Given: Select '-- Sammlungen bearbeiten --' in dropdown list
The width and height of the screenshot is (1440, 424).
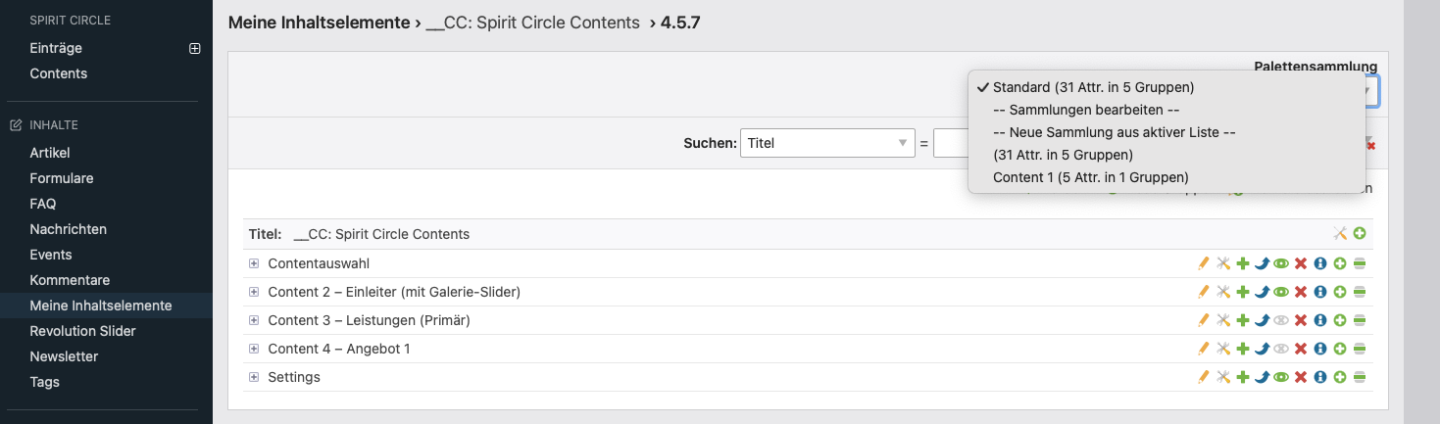Looking at the screenshot, I should tap(1087, 110).
